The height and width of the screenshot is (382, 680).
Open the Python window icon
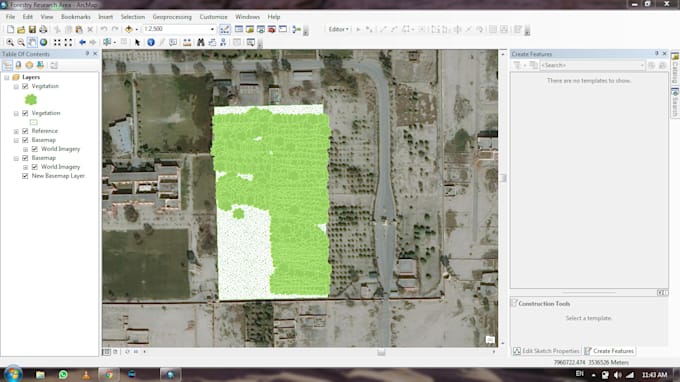click(x=283, y=29)
